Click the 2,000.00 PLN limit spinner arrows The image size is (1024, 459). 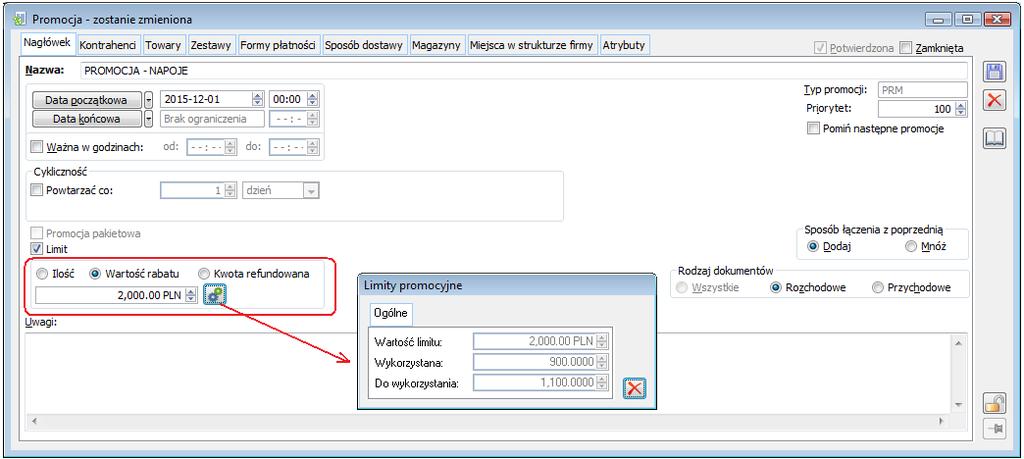(191, 296)
